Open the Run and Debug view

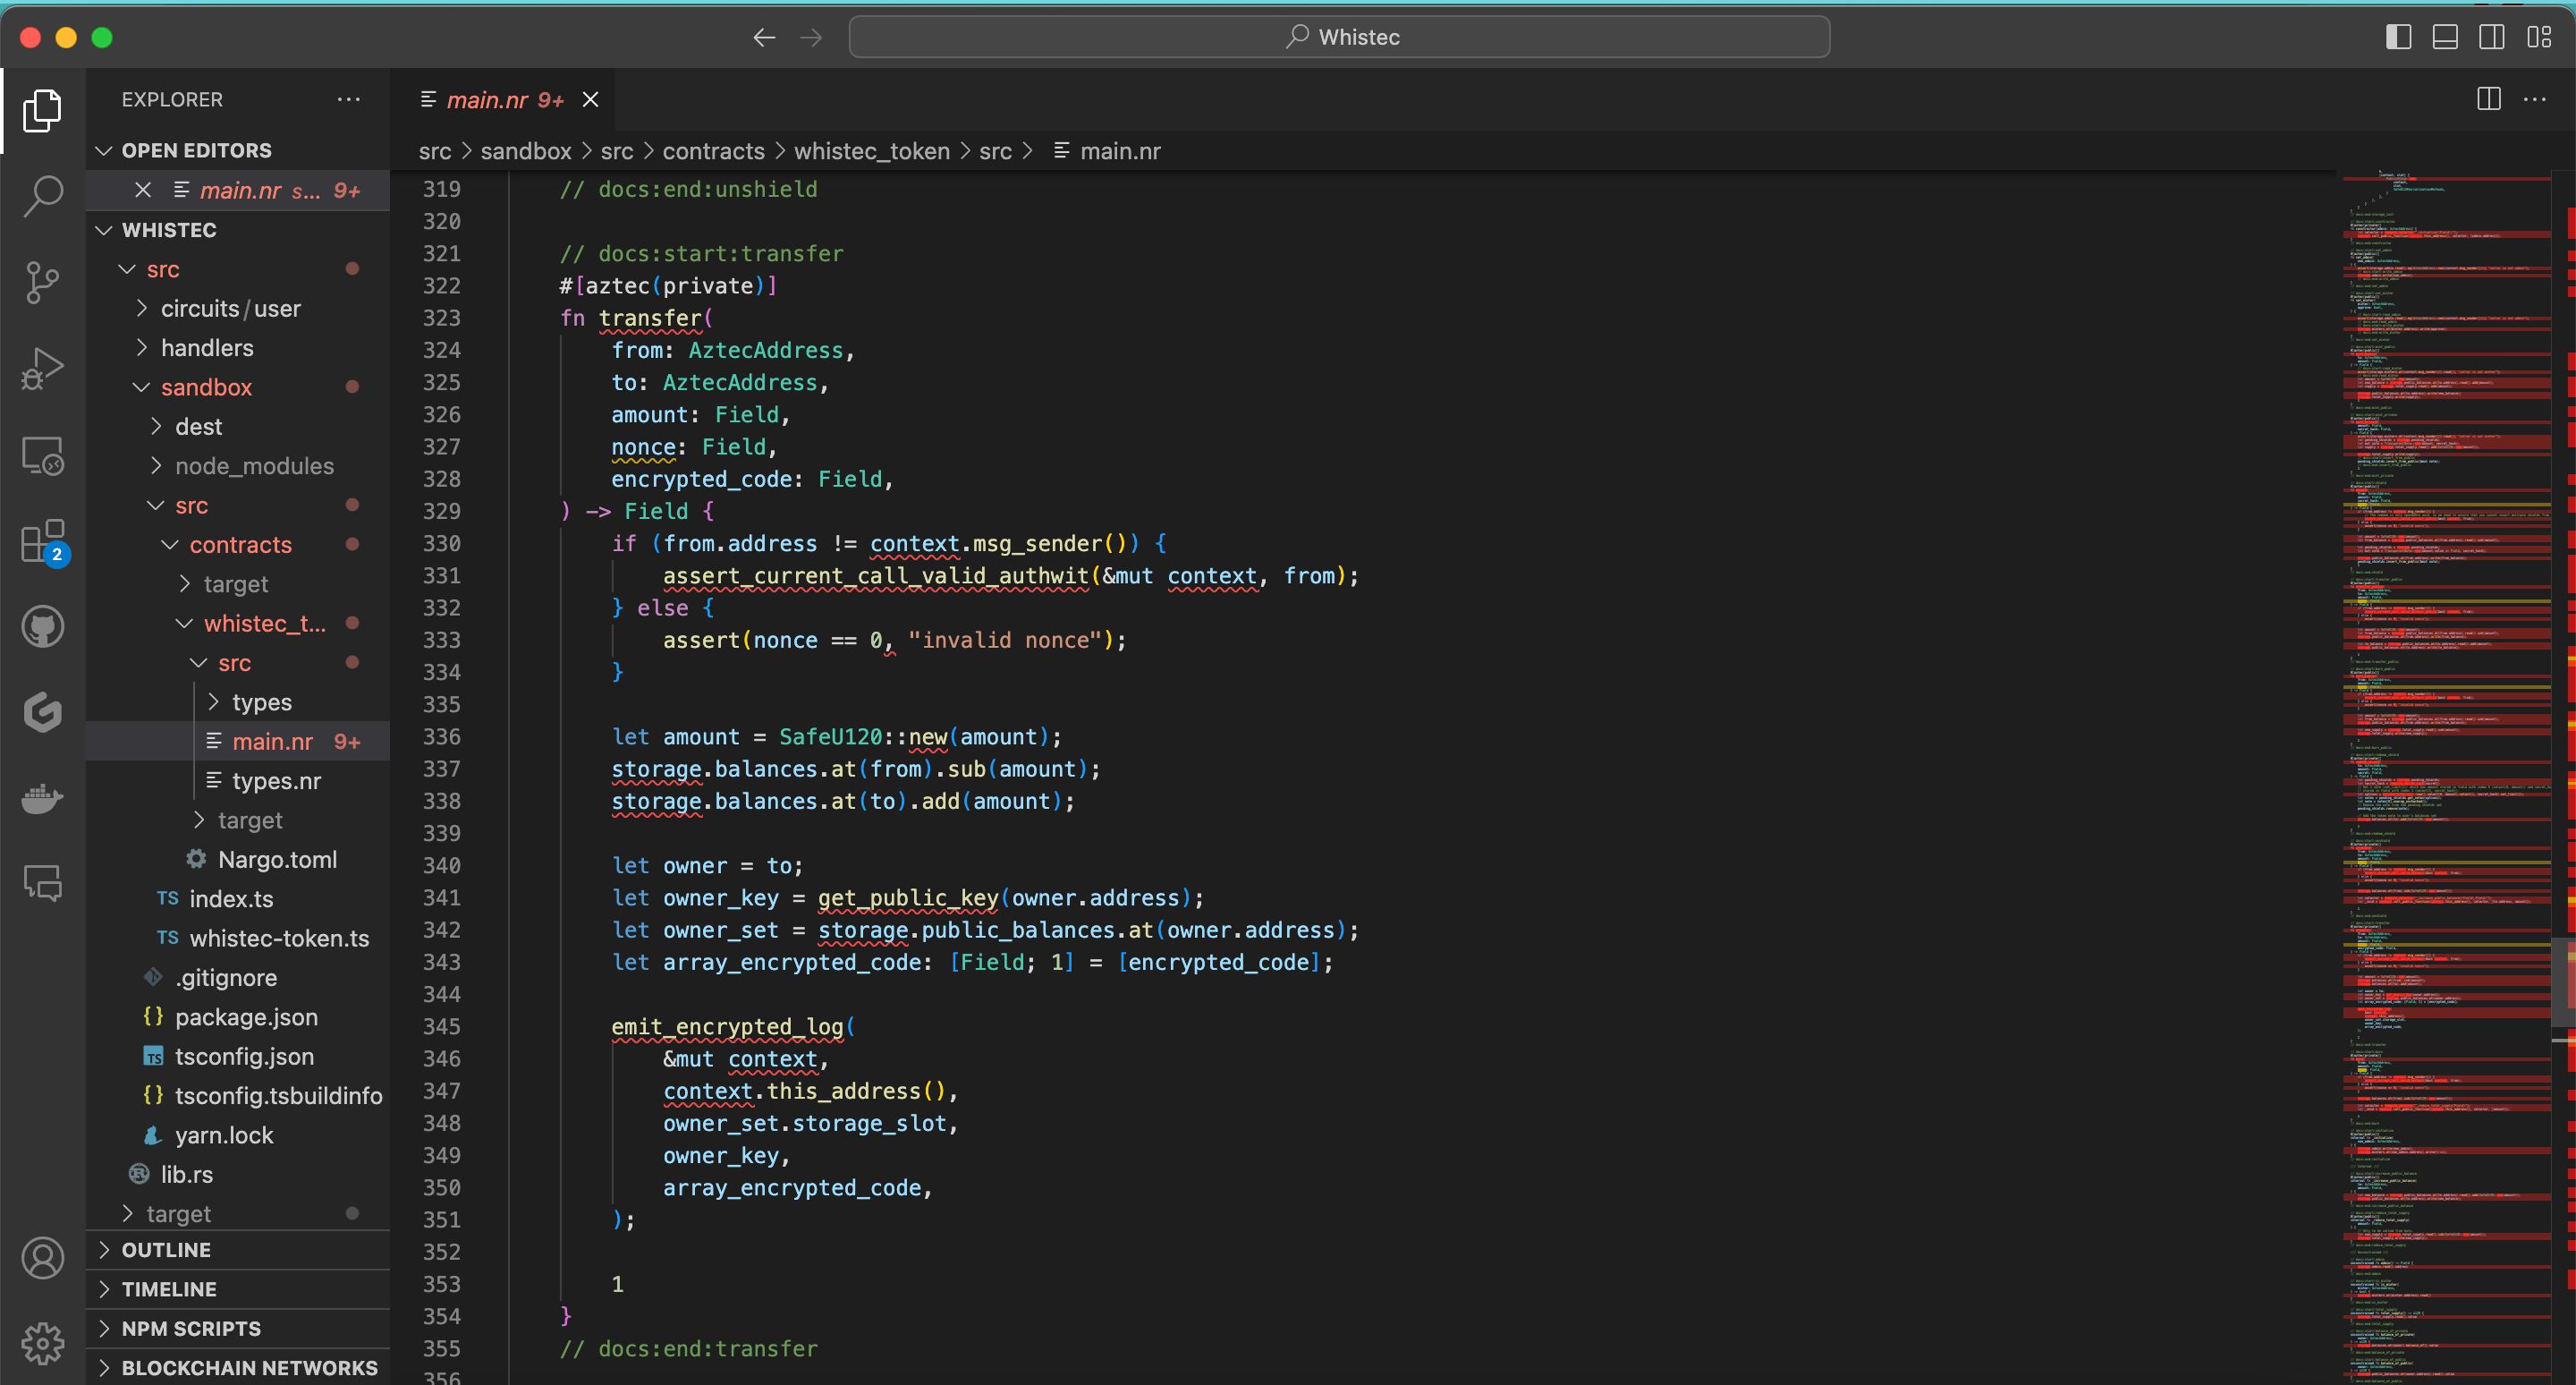tap(42, 369)
